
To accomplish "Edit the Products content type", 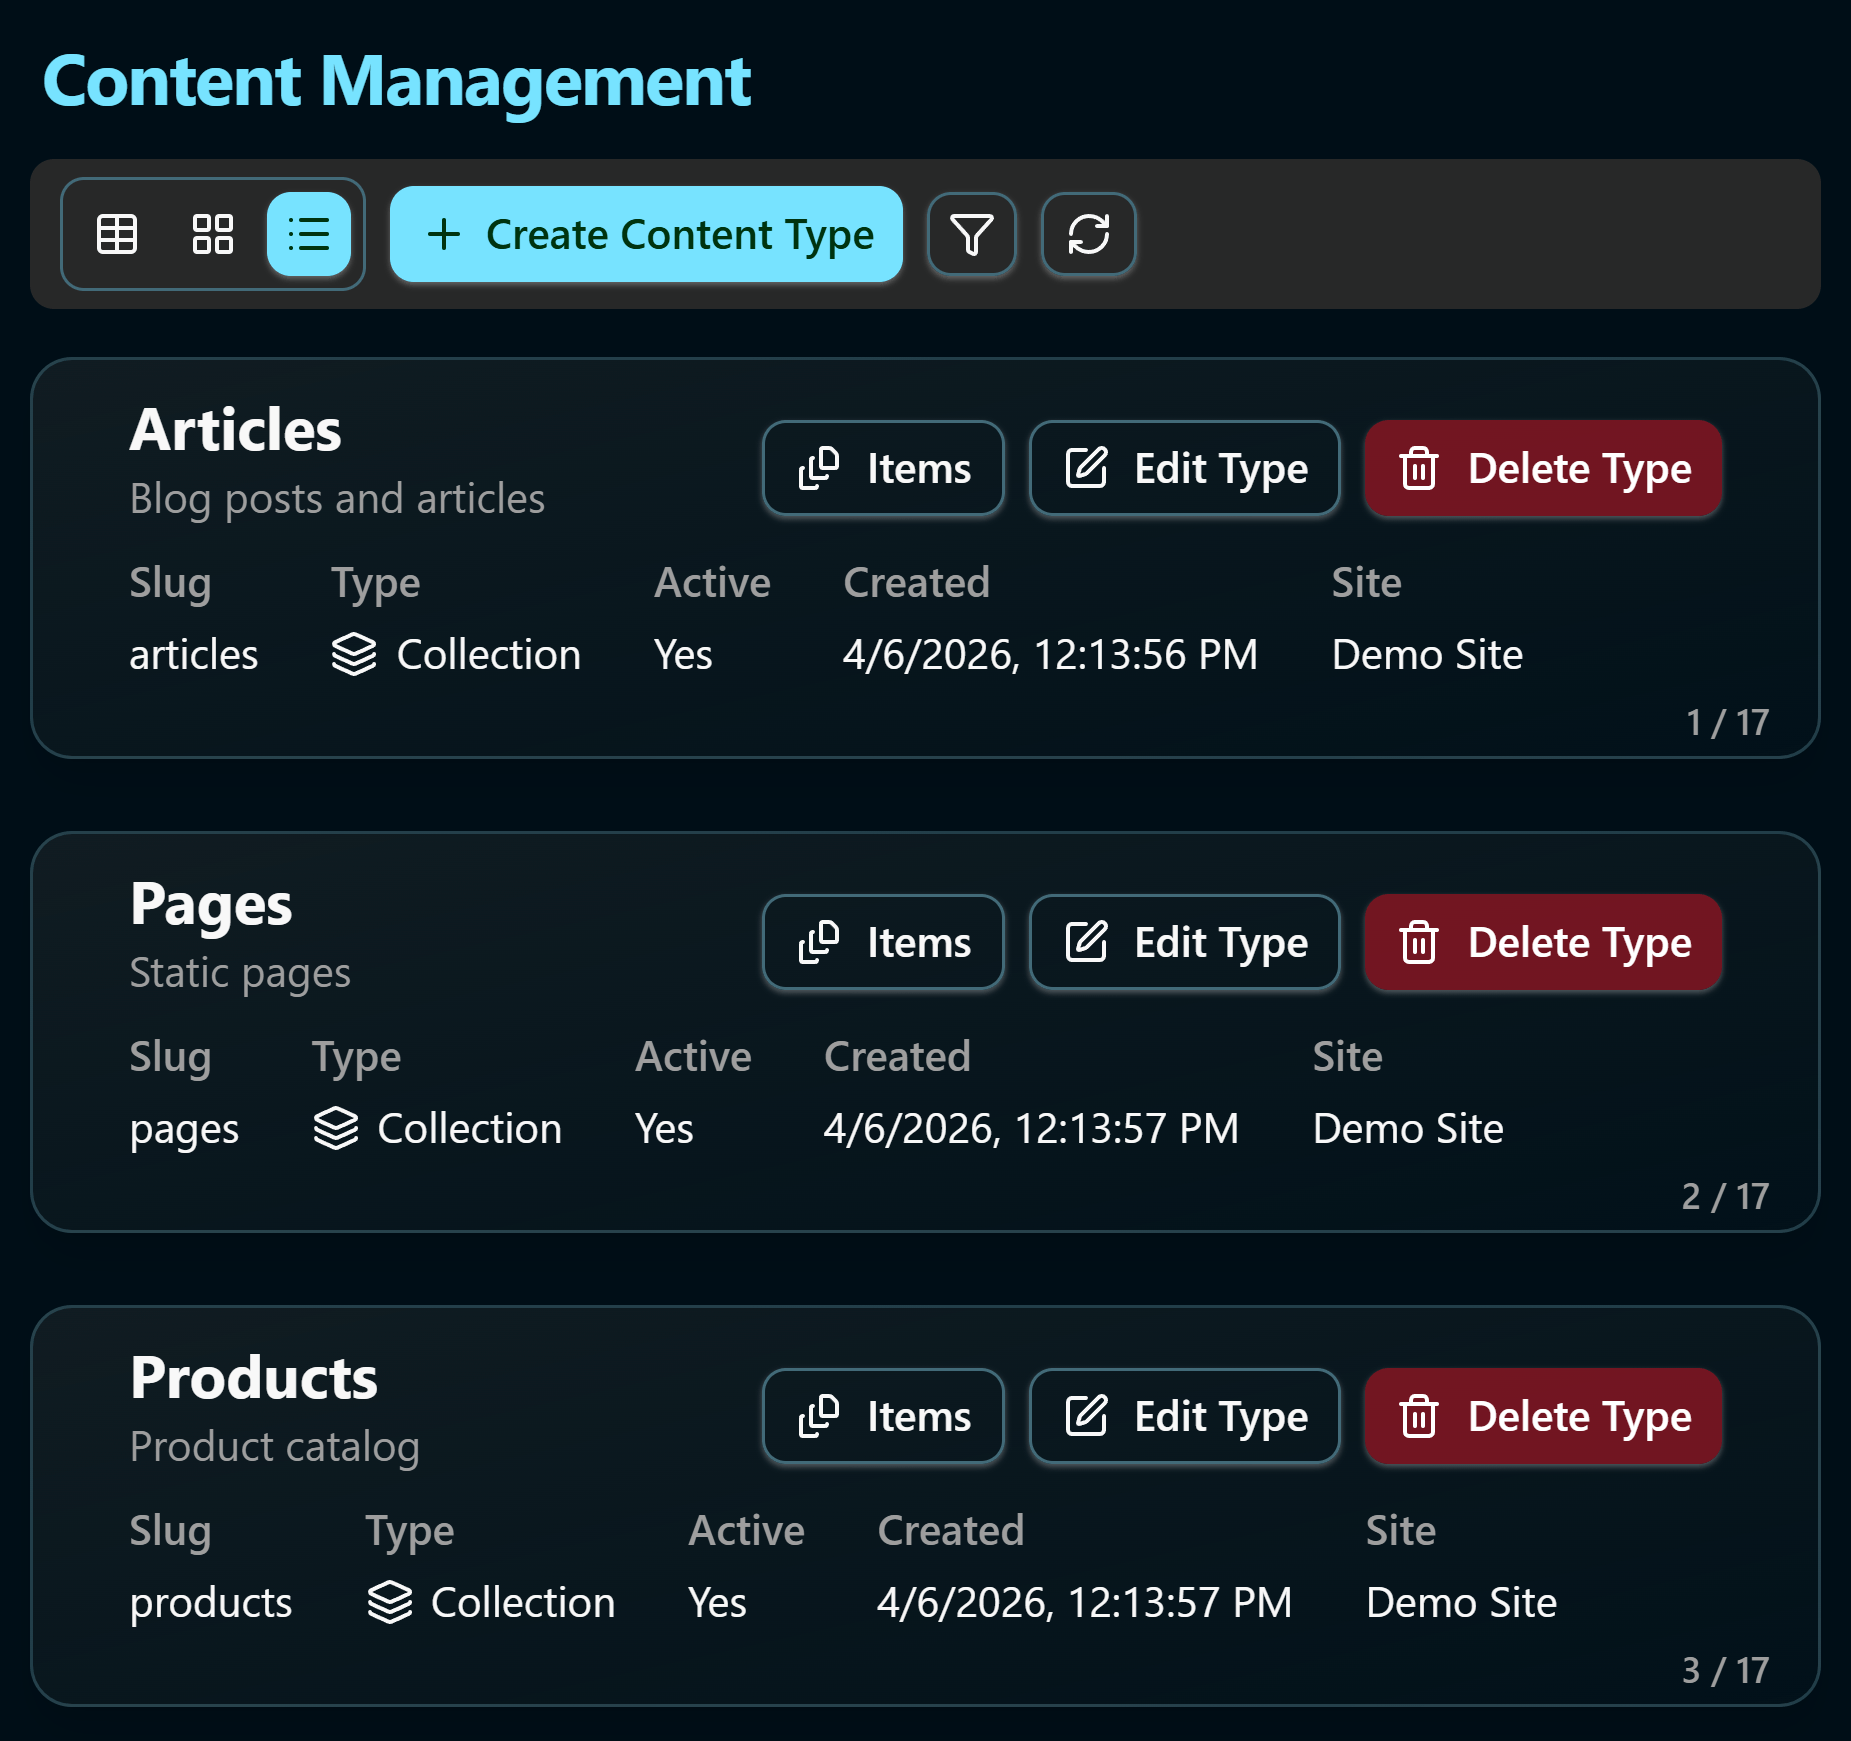I will pyautogui.click(x=1184, y=1416).
